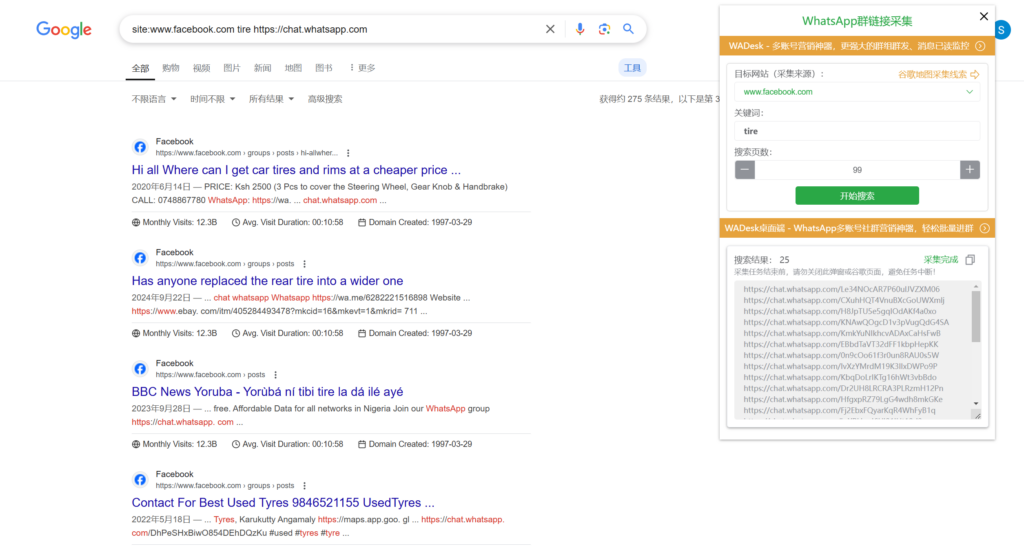Screen dimensions: 1024x548
Task: Open 'Has anyone replaced the rear tire' link
Action: click(x=267, y=281)
